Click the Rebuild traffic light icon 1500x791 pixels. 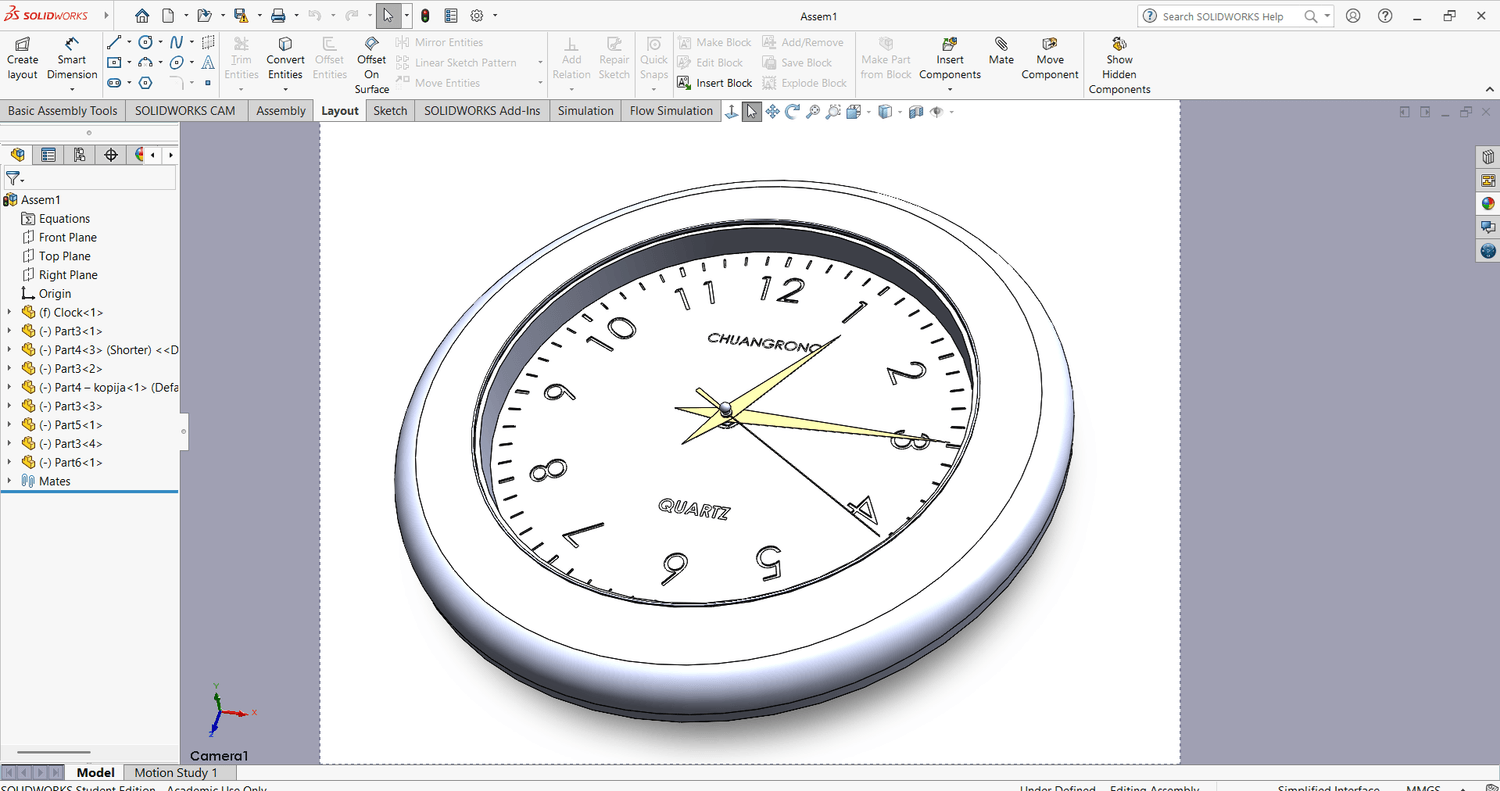pos(425,16)
